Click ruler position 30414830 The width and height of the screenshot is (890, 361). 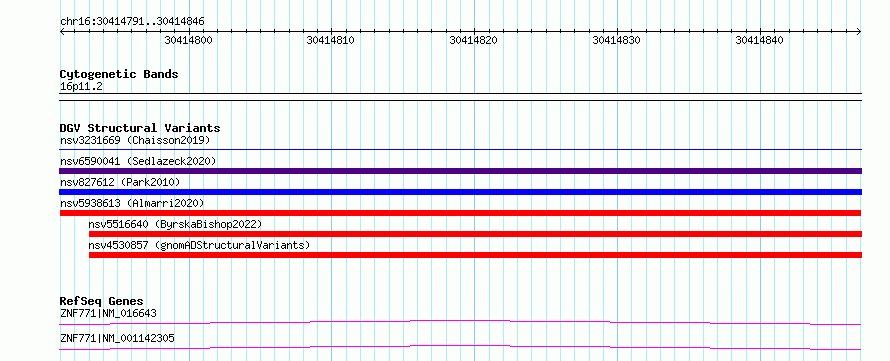616,40
